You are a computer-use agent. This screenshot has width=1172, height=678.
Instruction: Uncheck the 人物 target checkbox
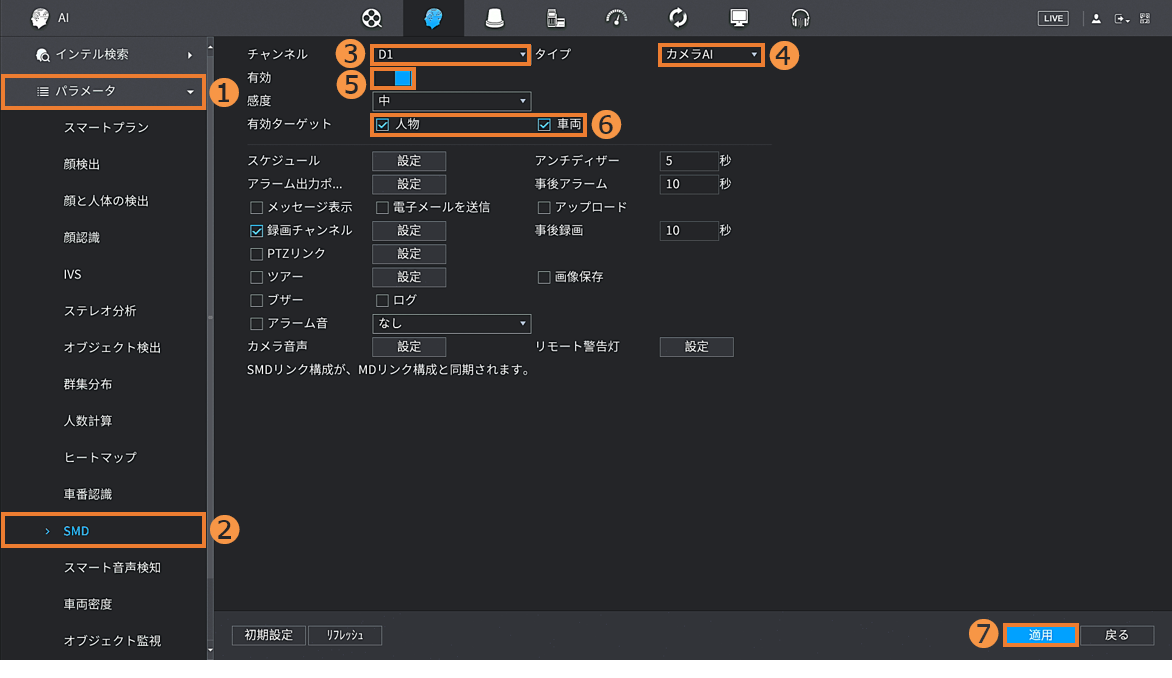(383, 125)
